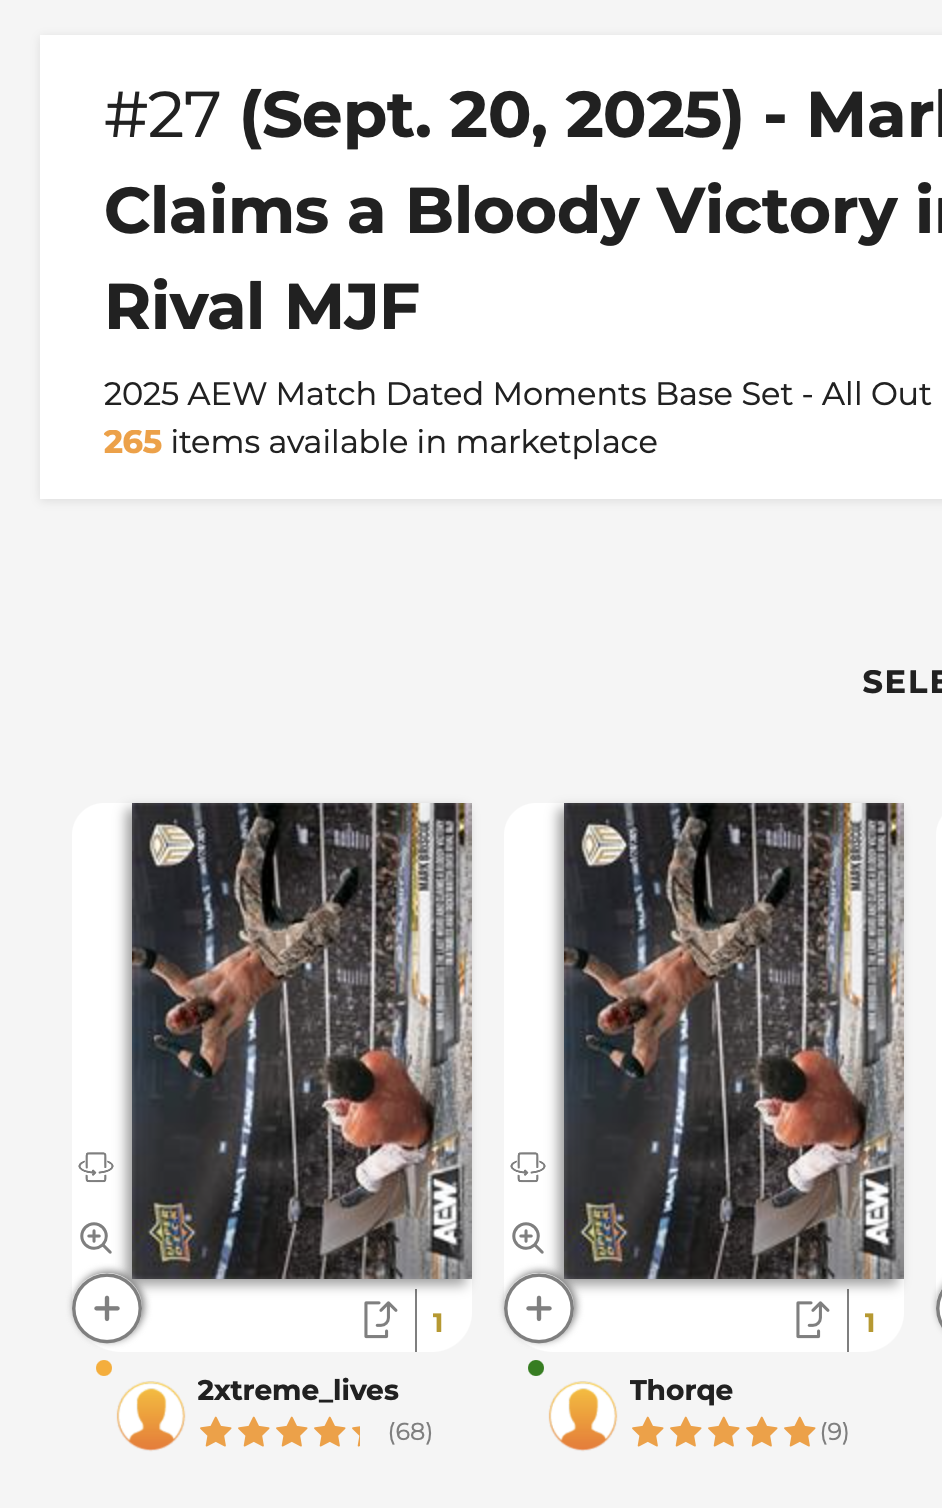Flip the 2xtreme_lives card with rotate icon
942x1508 pixels.
coord(96,1166)
